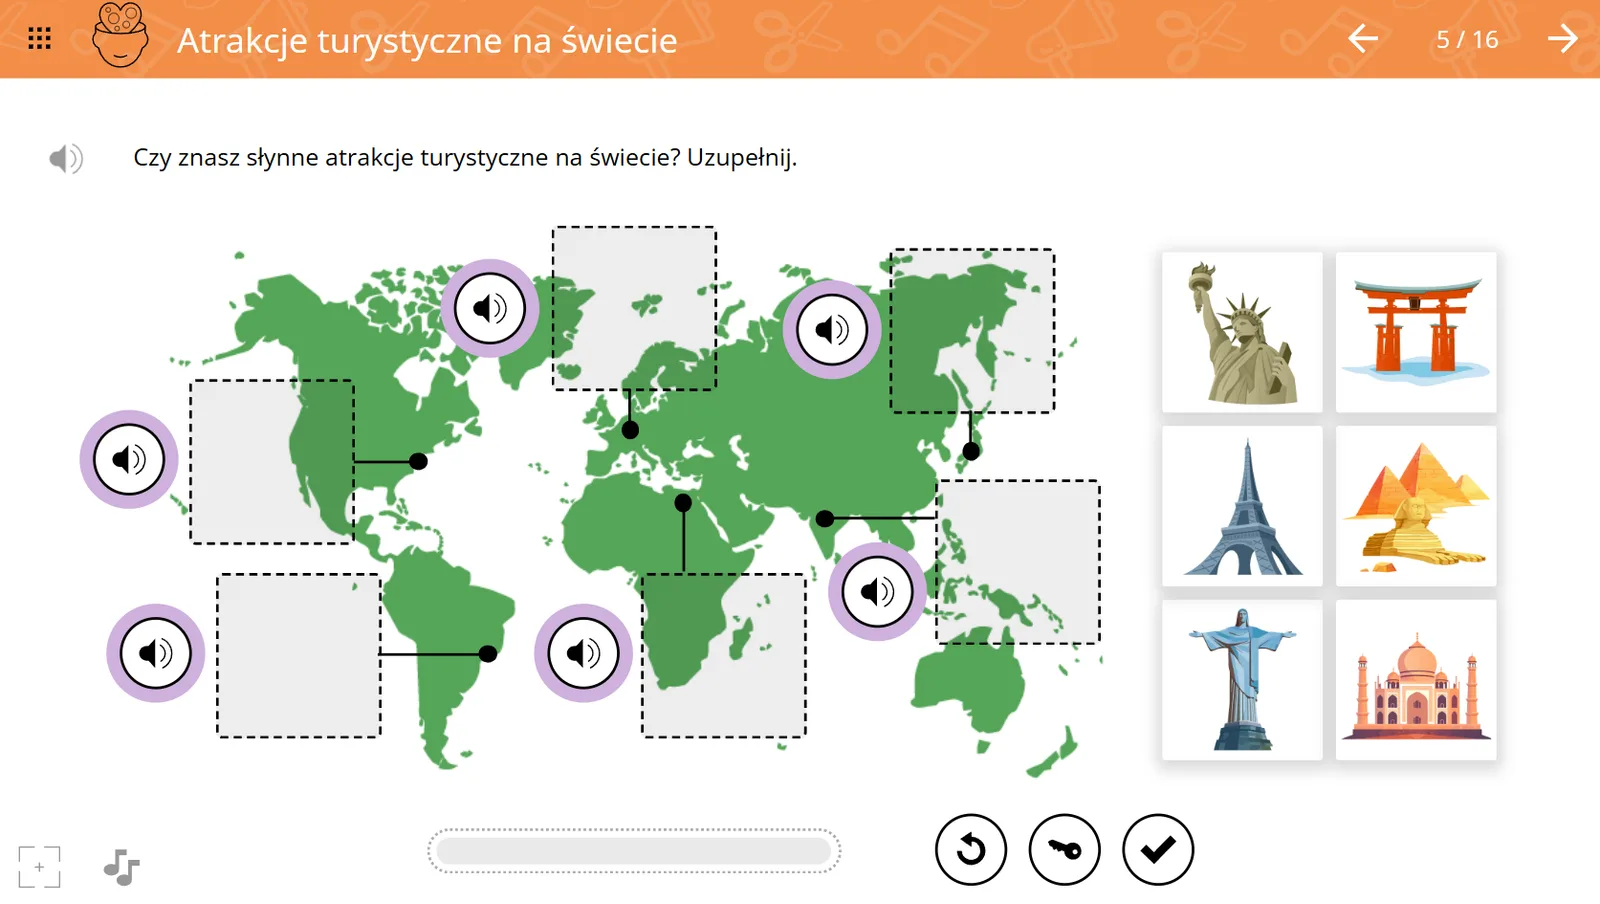Go to next exercise arrow

click(1562, 39)
